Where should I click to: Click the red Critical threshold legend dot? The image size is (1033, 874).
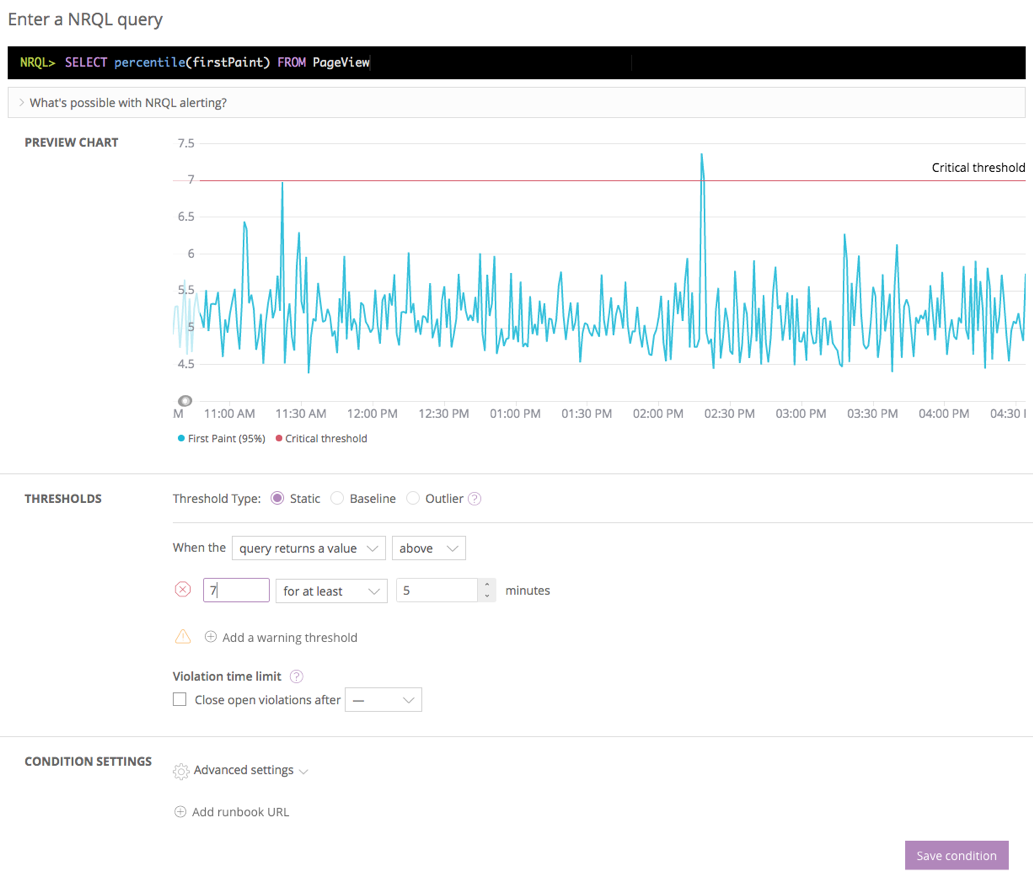(279, 438)
